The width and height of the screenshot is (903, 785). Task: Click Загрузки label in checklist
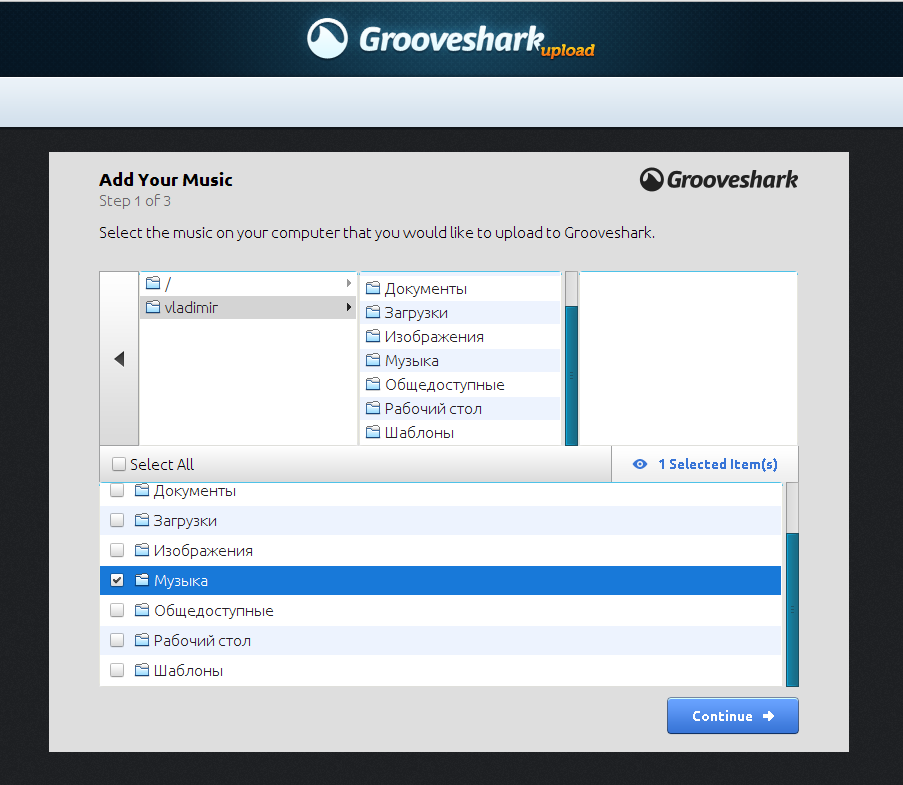pyautogui.click(x=185, y=521)
